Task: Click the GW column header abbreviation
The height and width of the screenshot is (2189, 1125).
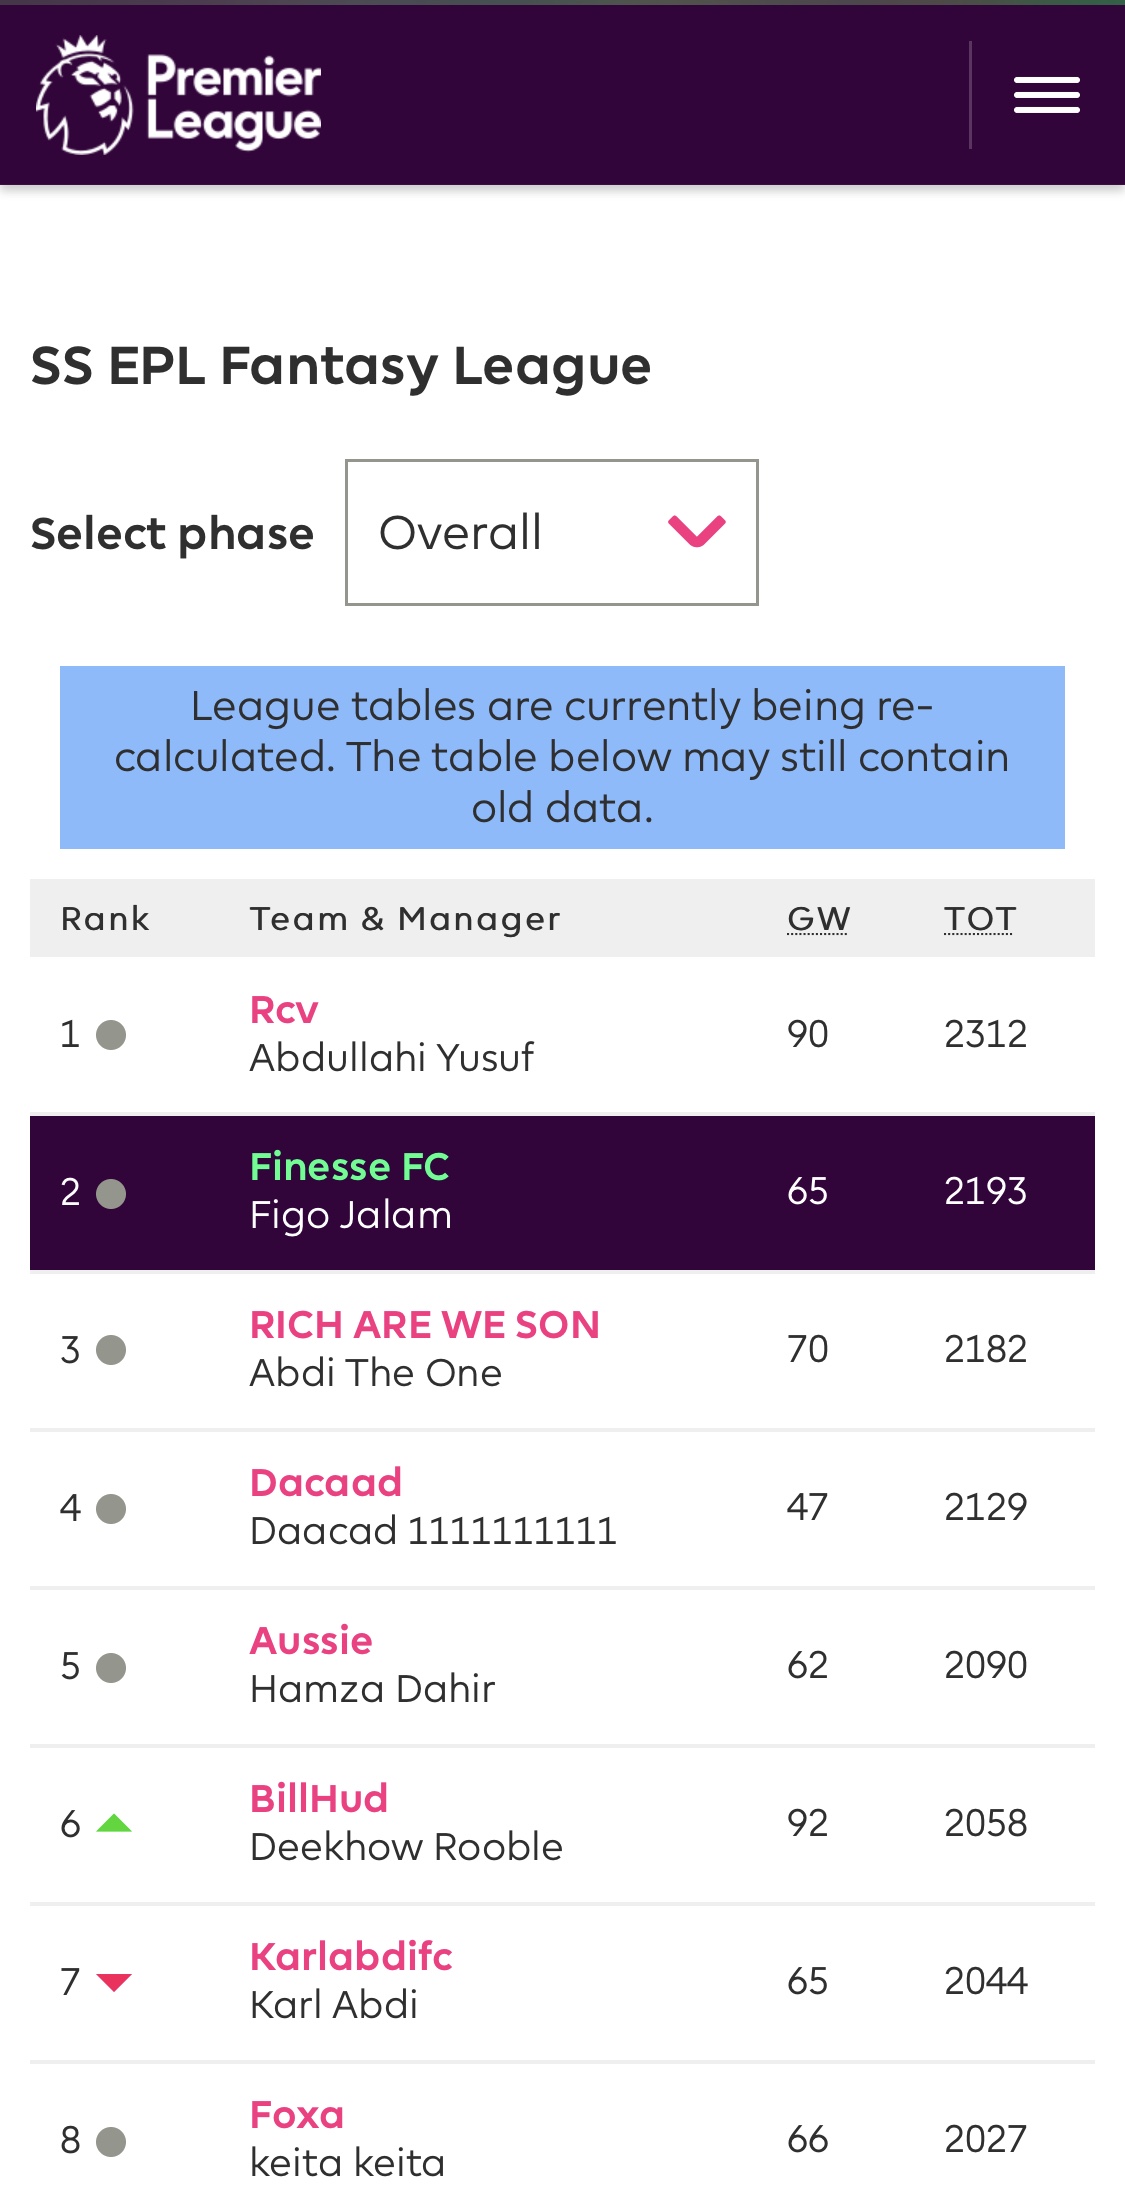Action: click(818, 918)
